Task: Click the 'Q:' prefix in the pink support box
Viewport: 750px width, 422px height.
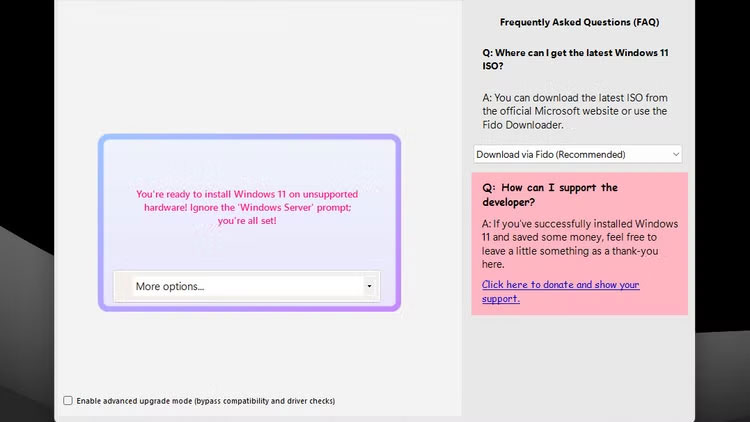Action: point(488,187)
